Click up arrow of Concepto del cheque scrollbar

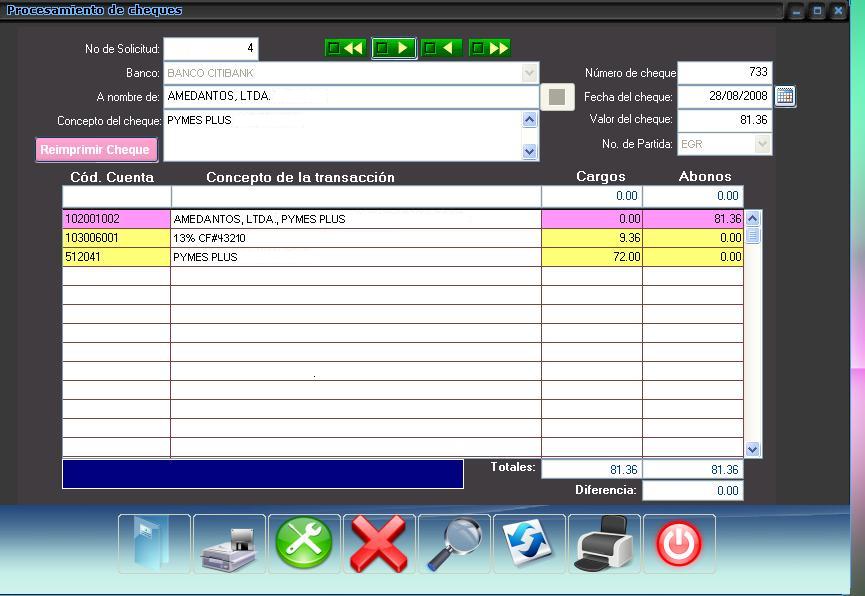(x=529, y=119)
